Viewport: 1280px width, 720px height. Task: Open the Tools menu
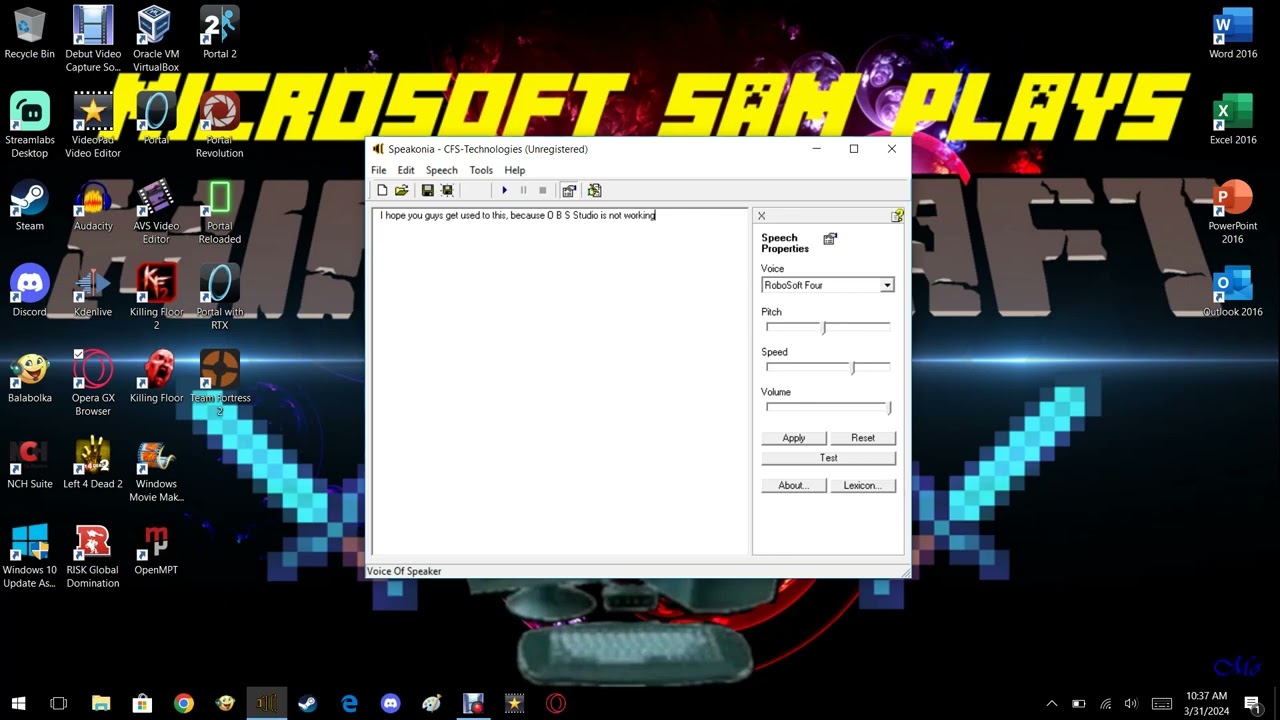(x=481, y=170)
